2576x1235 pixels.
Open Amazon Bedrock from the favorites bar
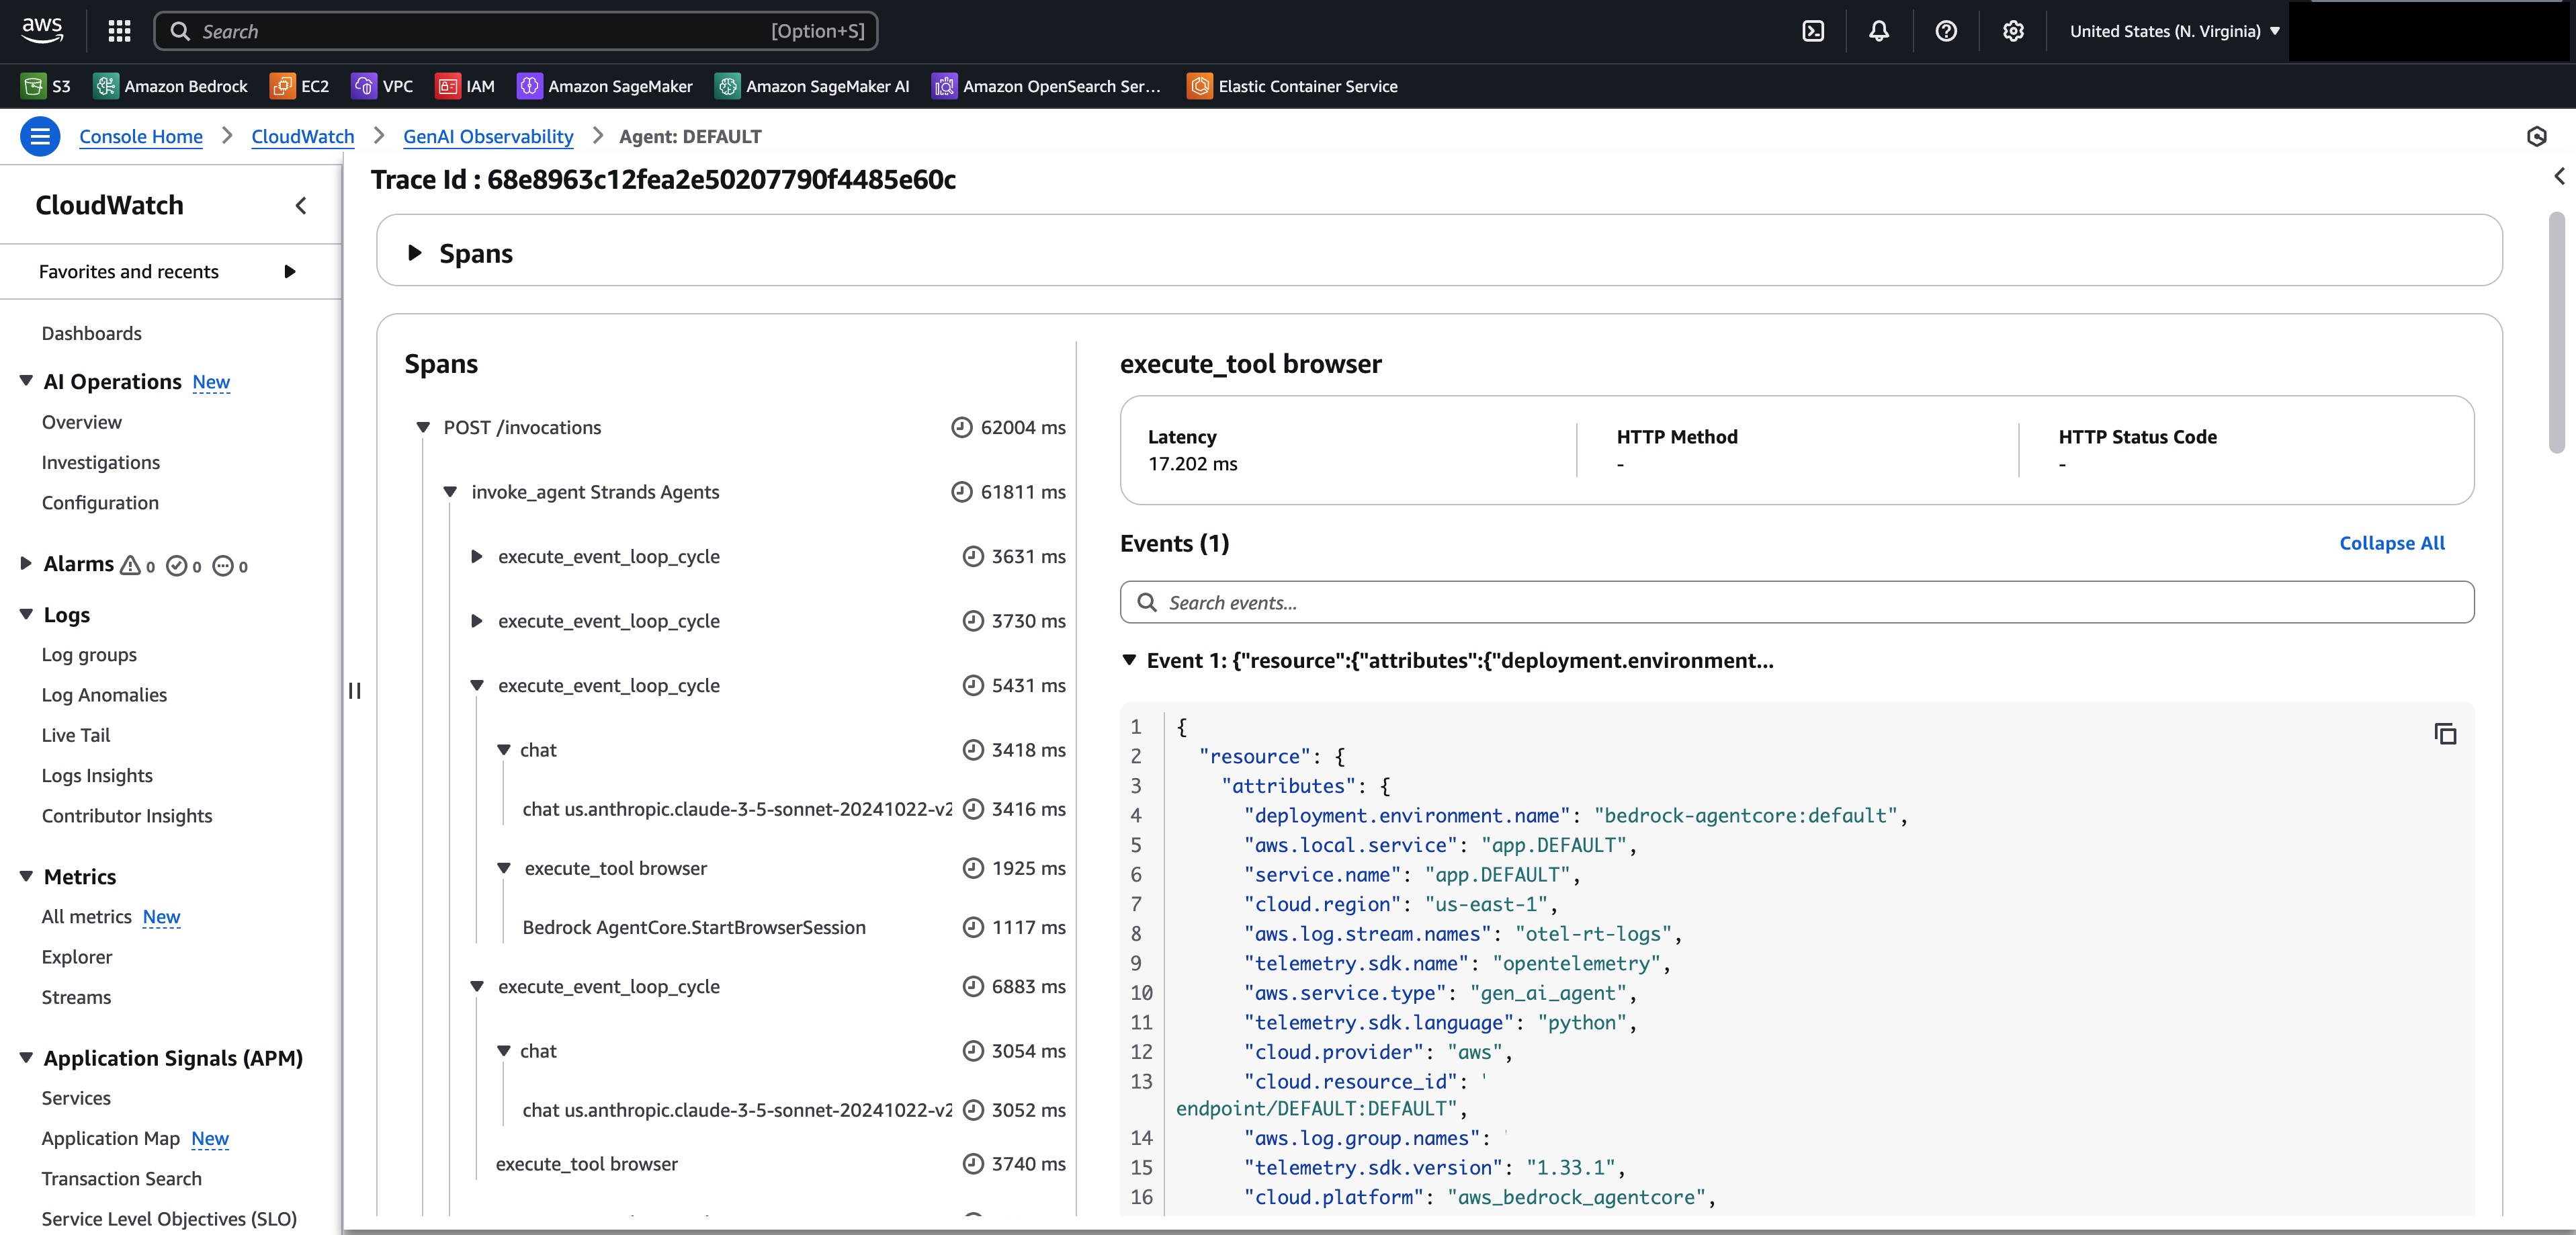tap(170, 86)
